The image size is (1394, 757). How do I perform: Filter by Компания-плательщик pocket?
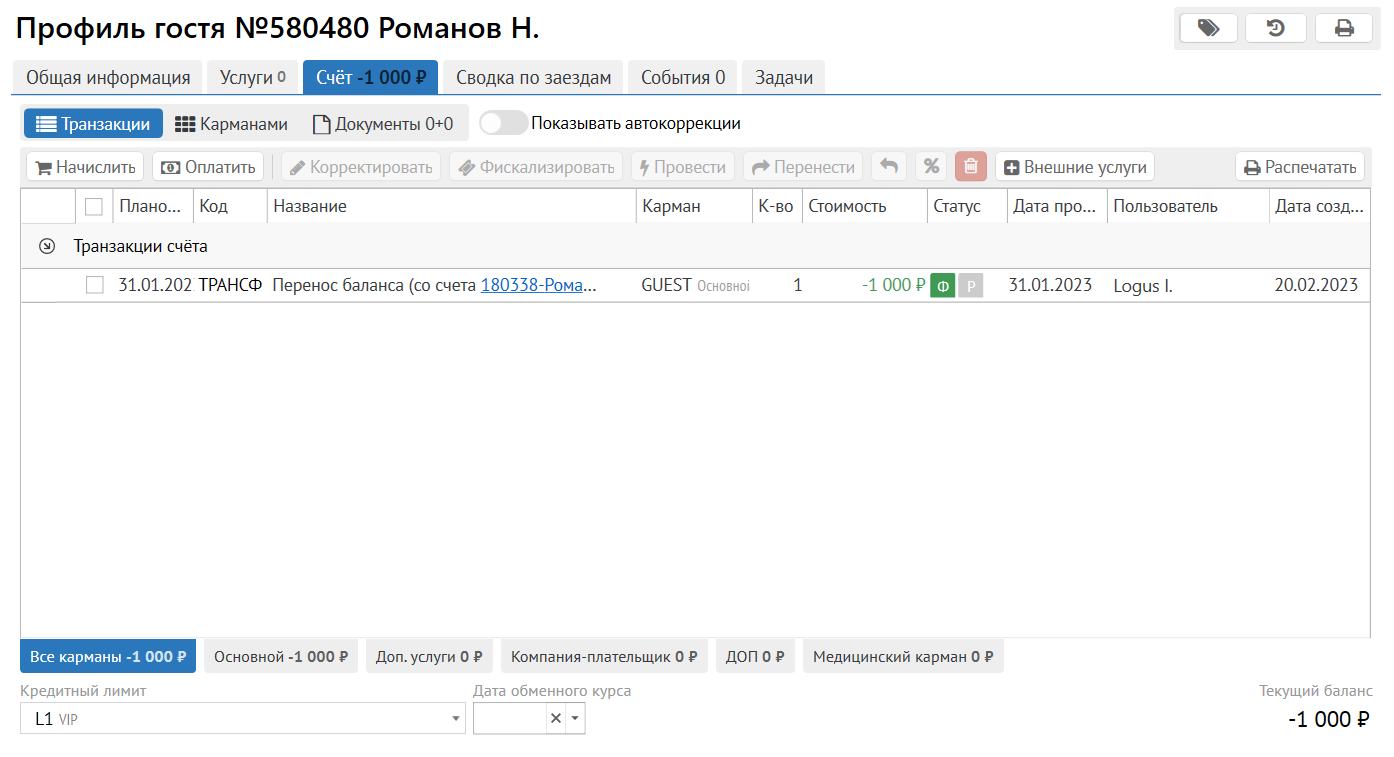604,657
